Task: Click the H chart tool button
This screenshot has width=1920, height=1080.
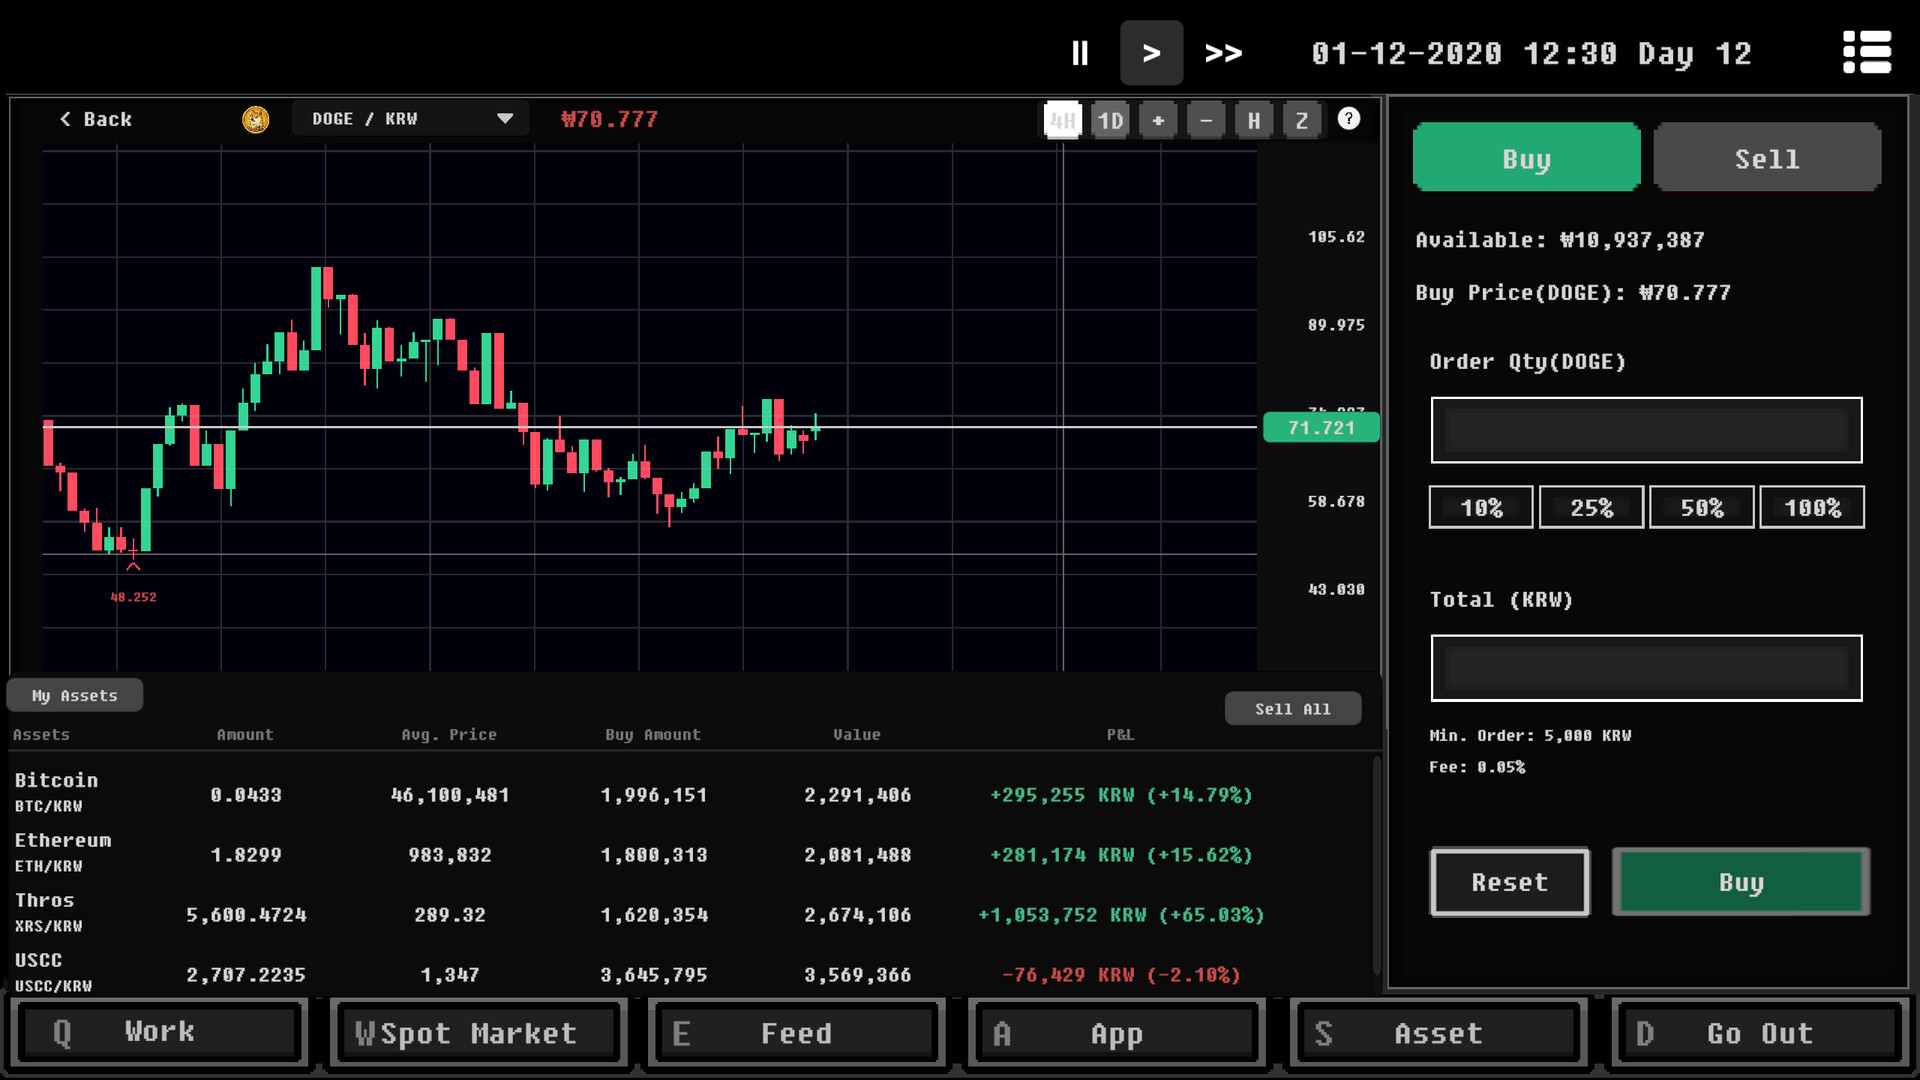Action: 1254,121
